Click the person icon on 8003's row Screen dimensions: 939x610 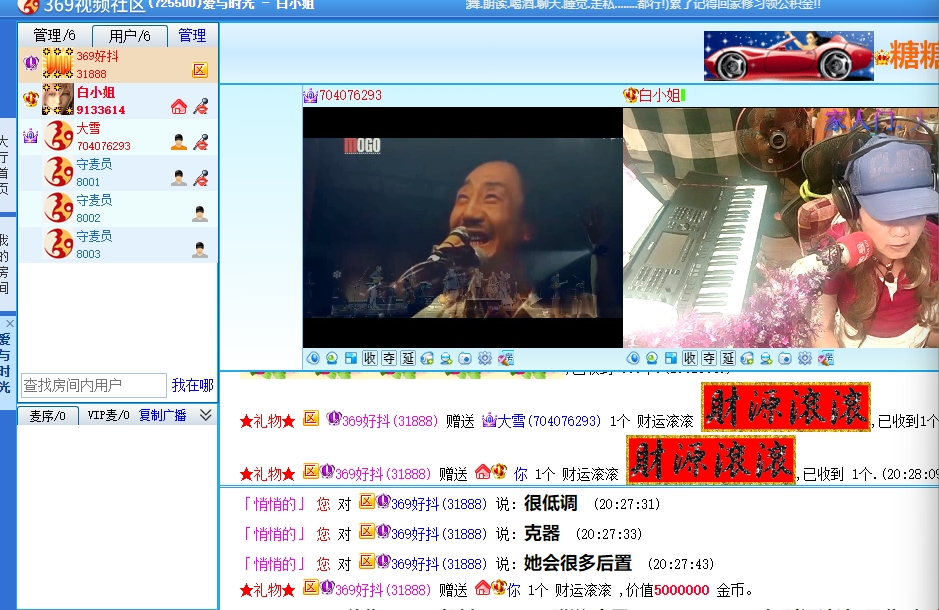pyautogui.click(x=200, y=250)
